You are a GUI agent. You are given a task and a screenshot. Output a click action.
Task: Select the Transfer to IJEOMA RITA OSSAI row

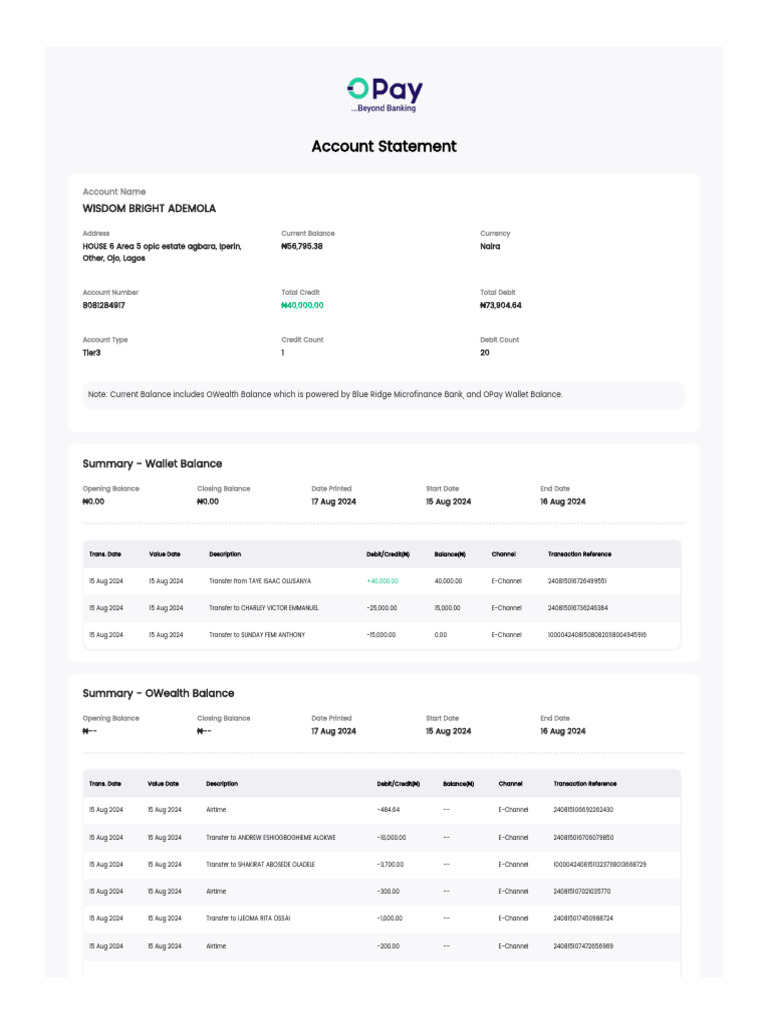(382, 918)
